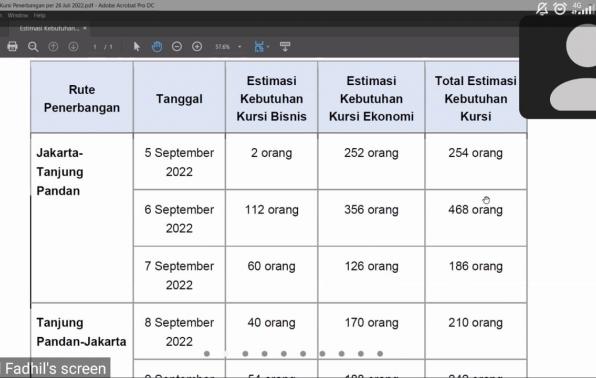Go to next page arrow button

[x=73, y=47]
